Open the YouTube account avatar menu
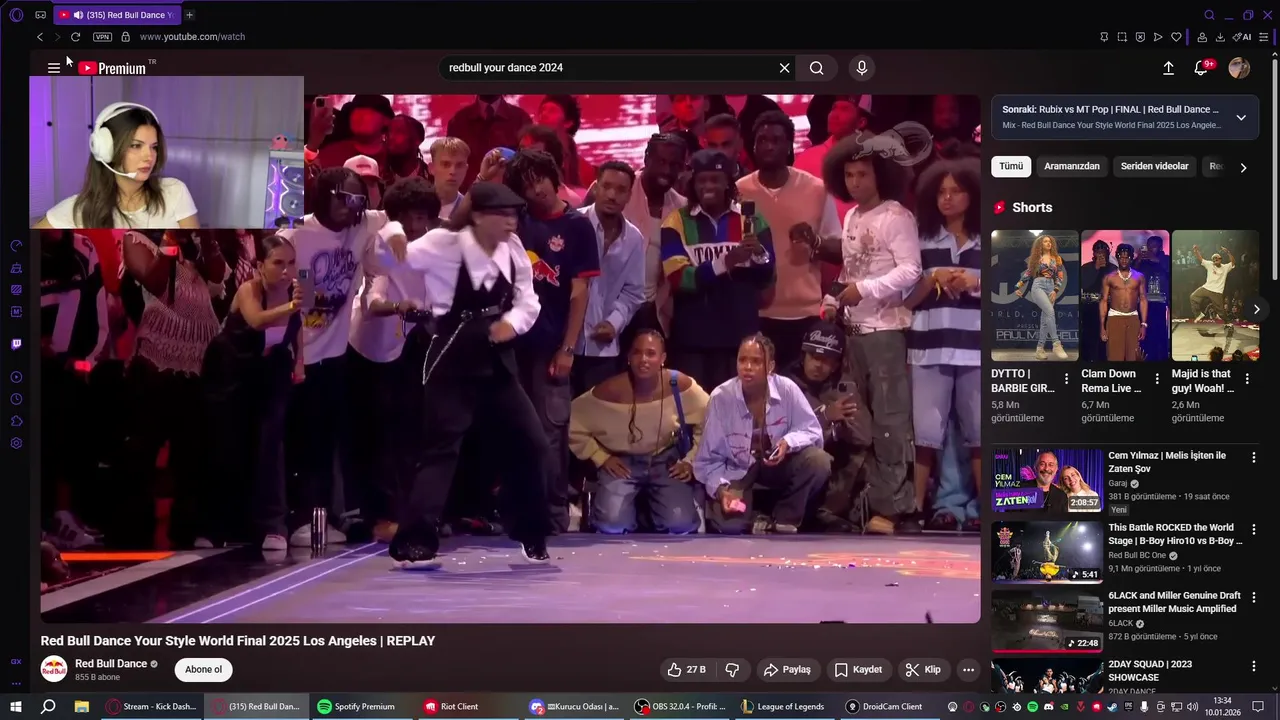 pos(1239,68)
